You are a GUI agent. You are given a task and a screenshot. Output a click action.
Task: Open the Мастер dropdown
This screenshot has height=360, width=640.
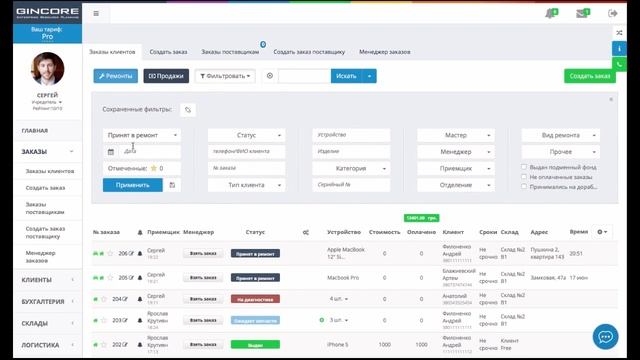pos(456,135)
